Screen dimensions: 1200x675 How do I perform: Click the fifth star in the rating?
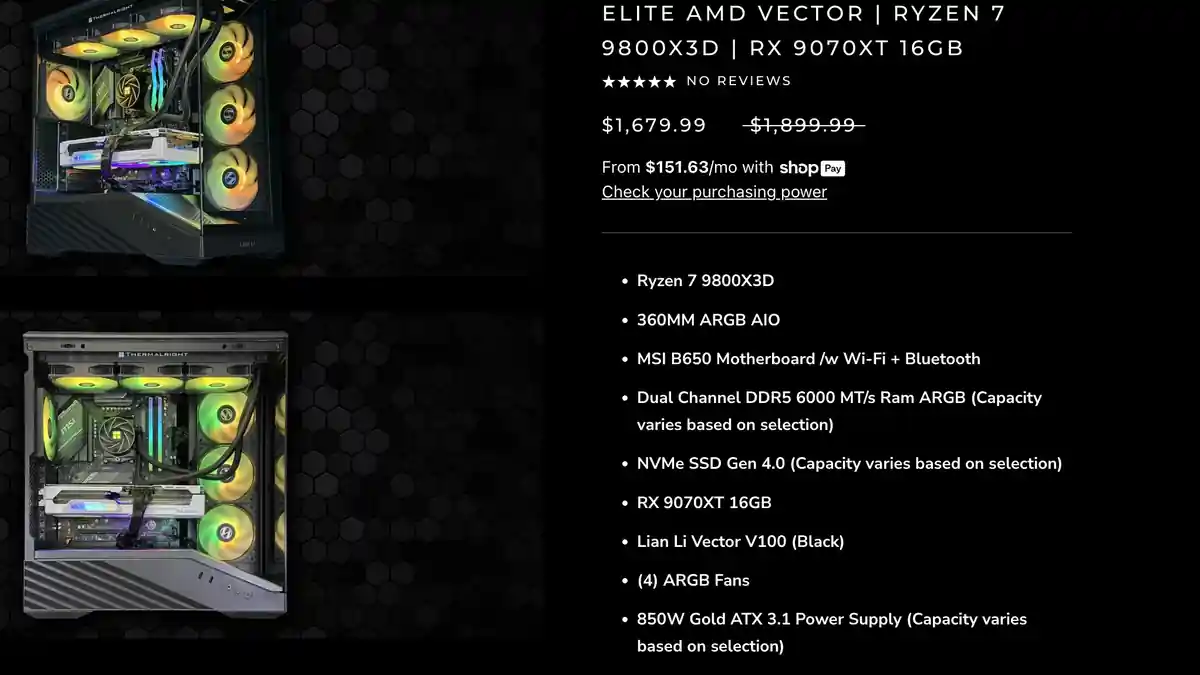point(670,82)
